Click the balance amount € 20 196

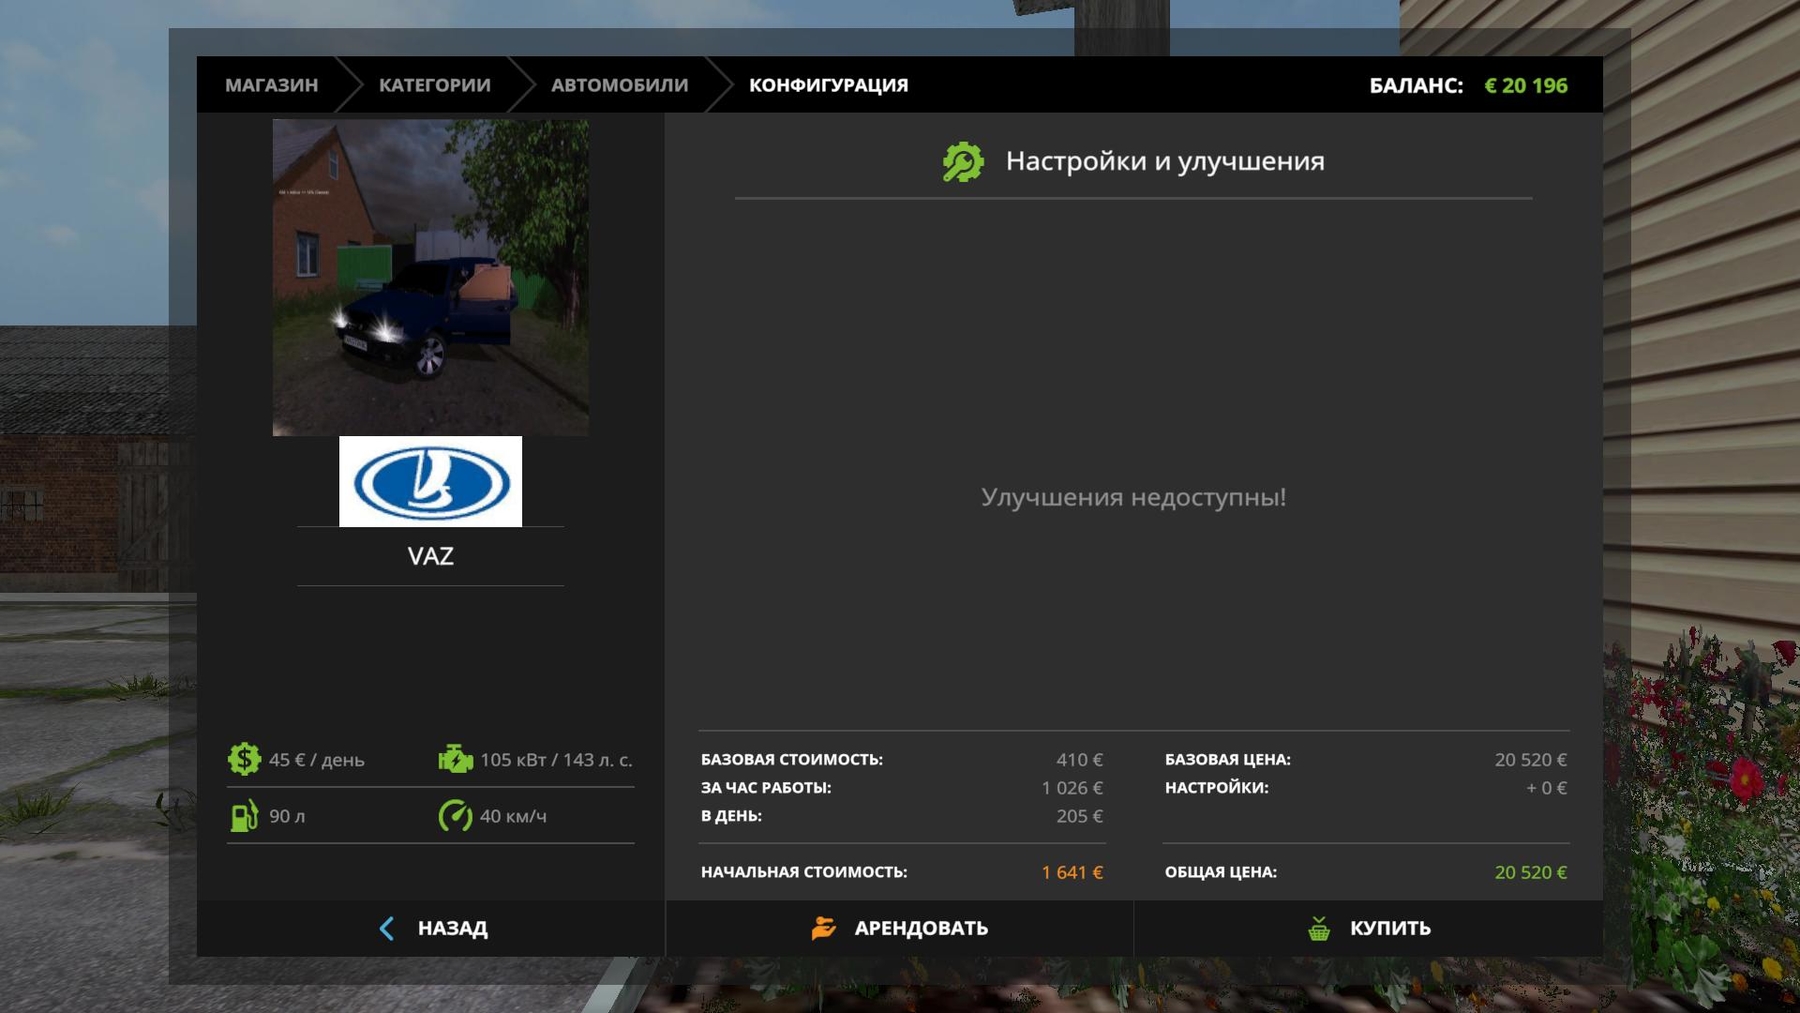[x=1525, y=85]
